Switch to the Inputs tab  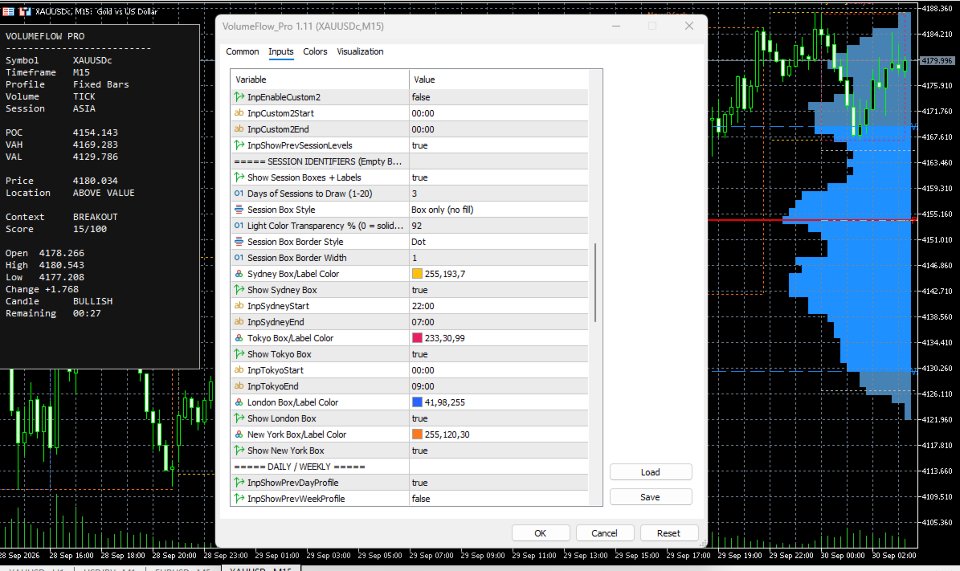281,51
